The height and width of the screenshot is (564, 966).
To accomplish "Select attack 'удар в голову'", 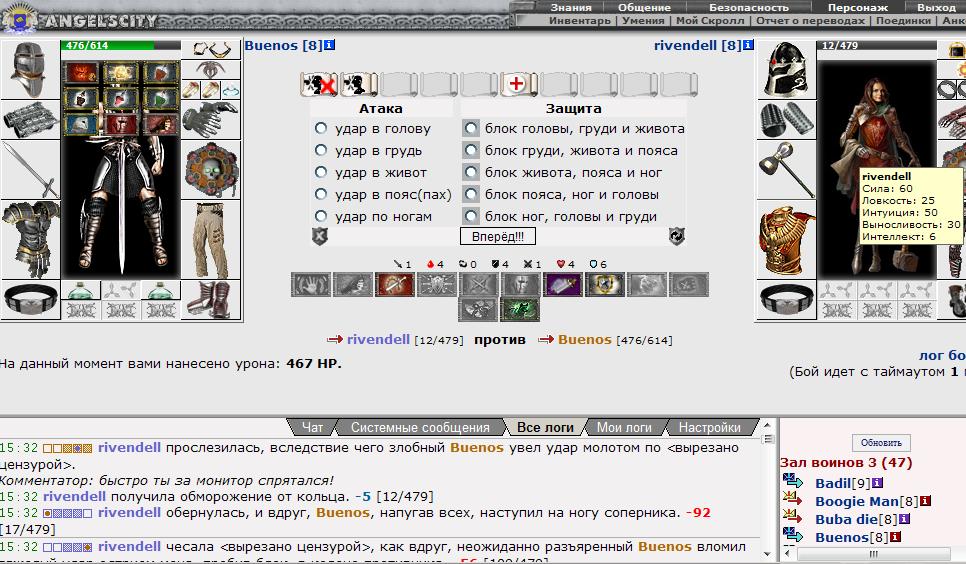I will tap(321, 128).
